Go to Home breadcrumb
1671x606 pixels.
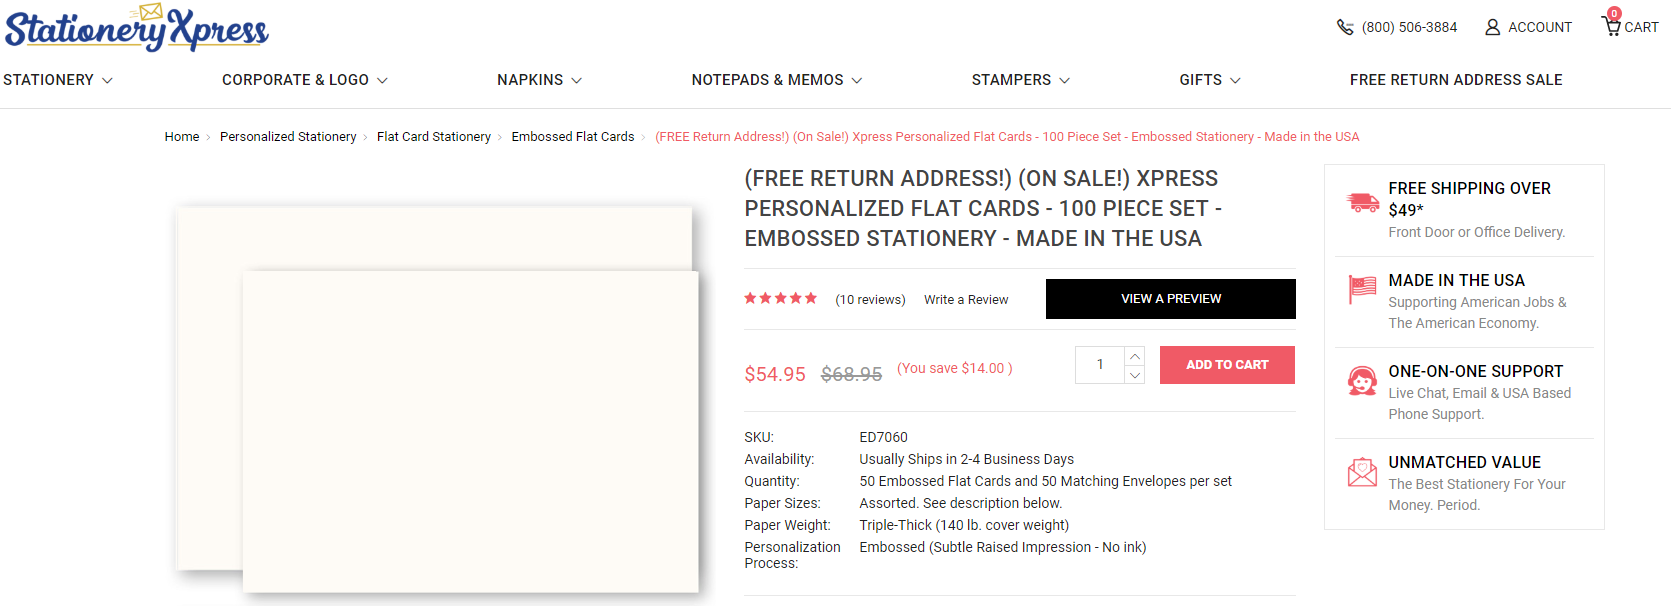pyautogui.click(x=182, y=137)
